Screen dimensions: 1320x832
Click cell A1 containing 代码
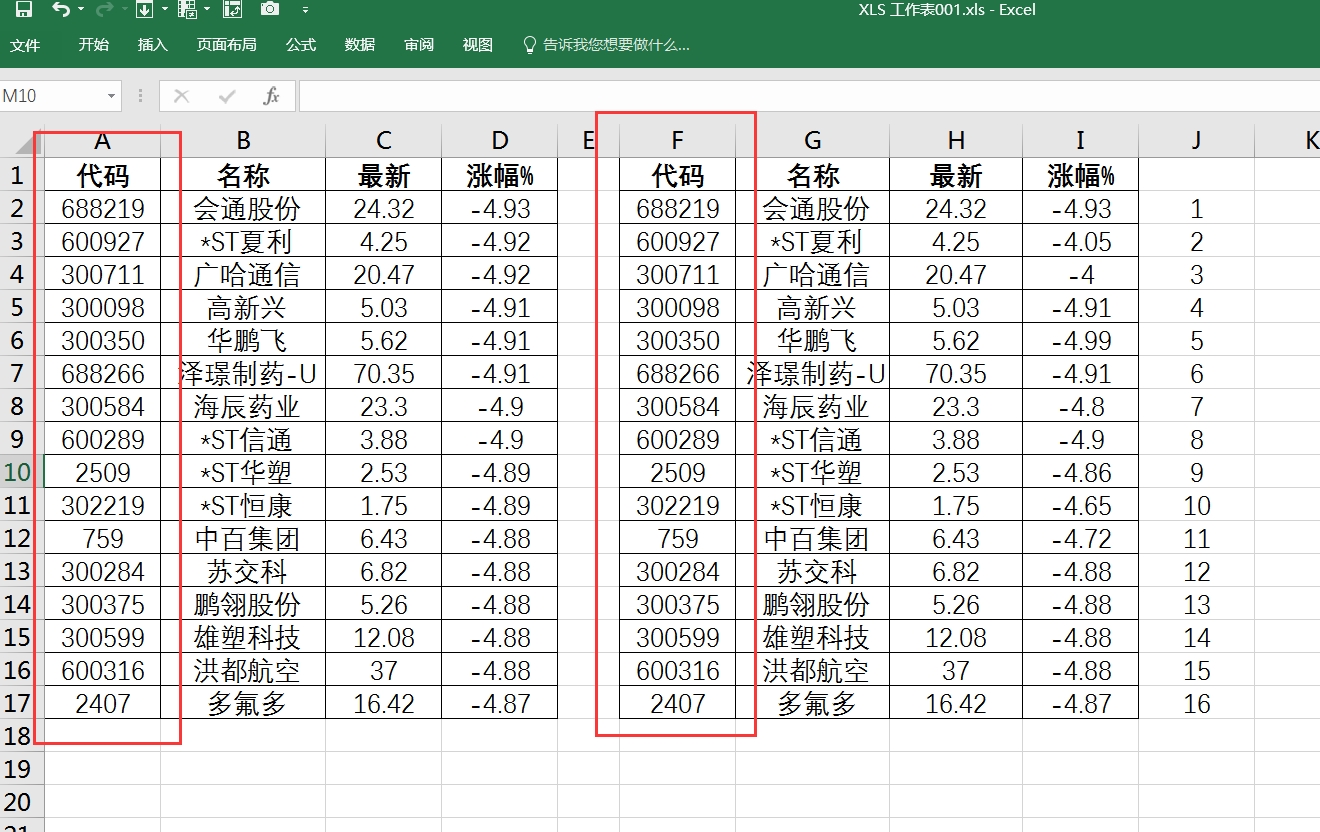[x=102, y=175]
